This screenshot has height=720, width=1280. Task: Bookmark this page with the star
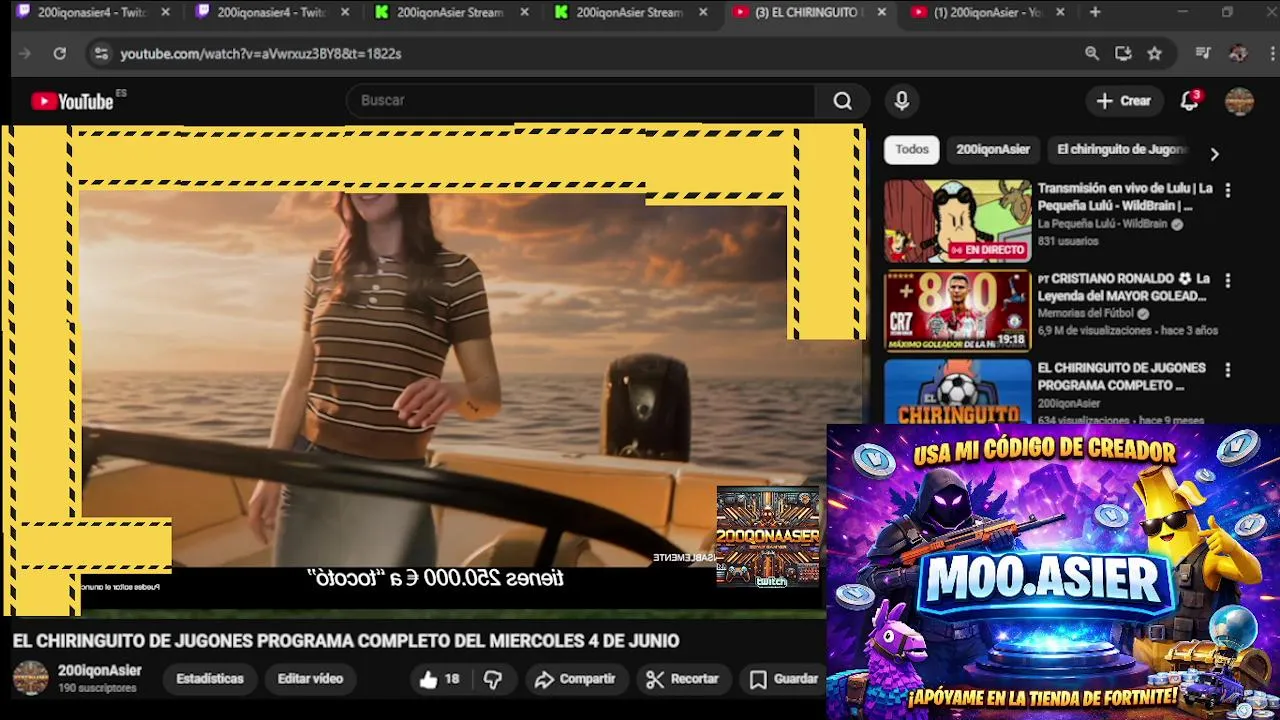pyautogui.click(x=1155, y=53)
